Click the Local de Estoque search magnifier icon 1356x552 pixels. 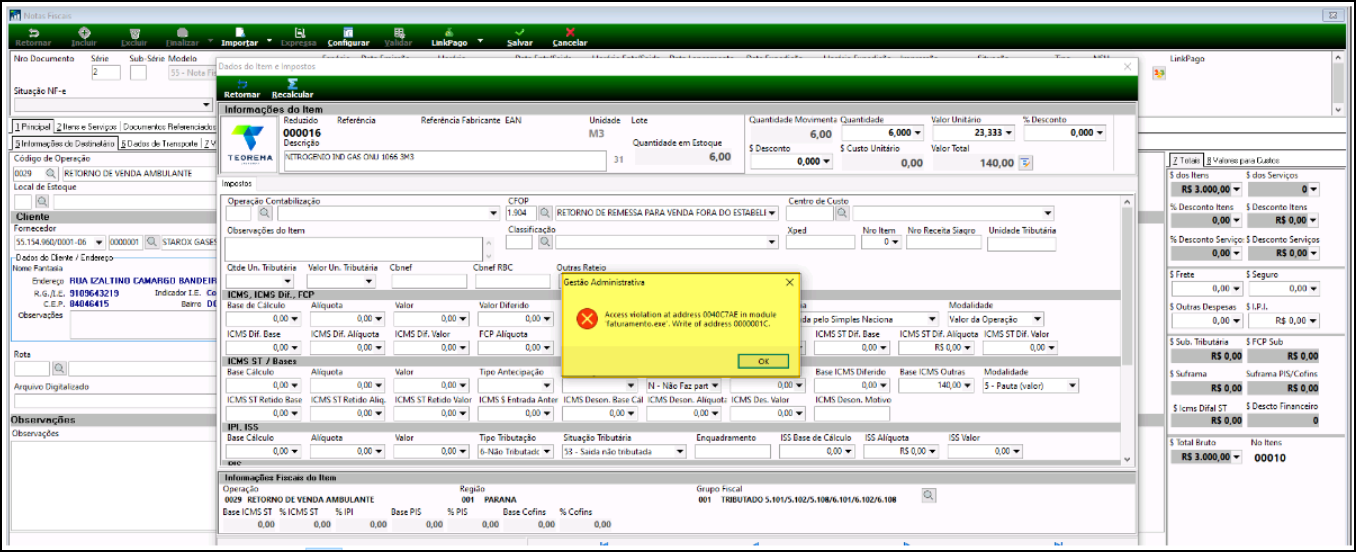[x=40, y=202]
